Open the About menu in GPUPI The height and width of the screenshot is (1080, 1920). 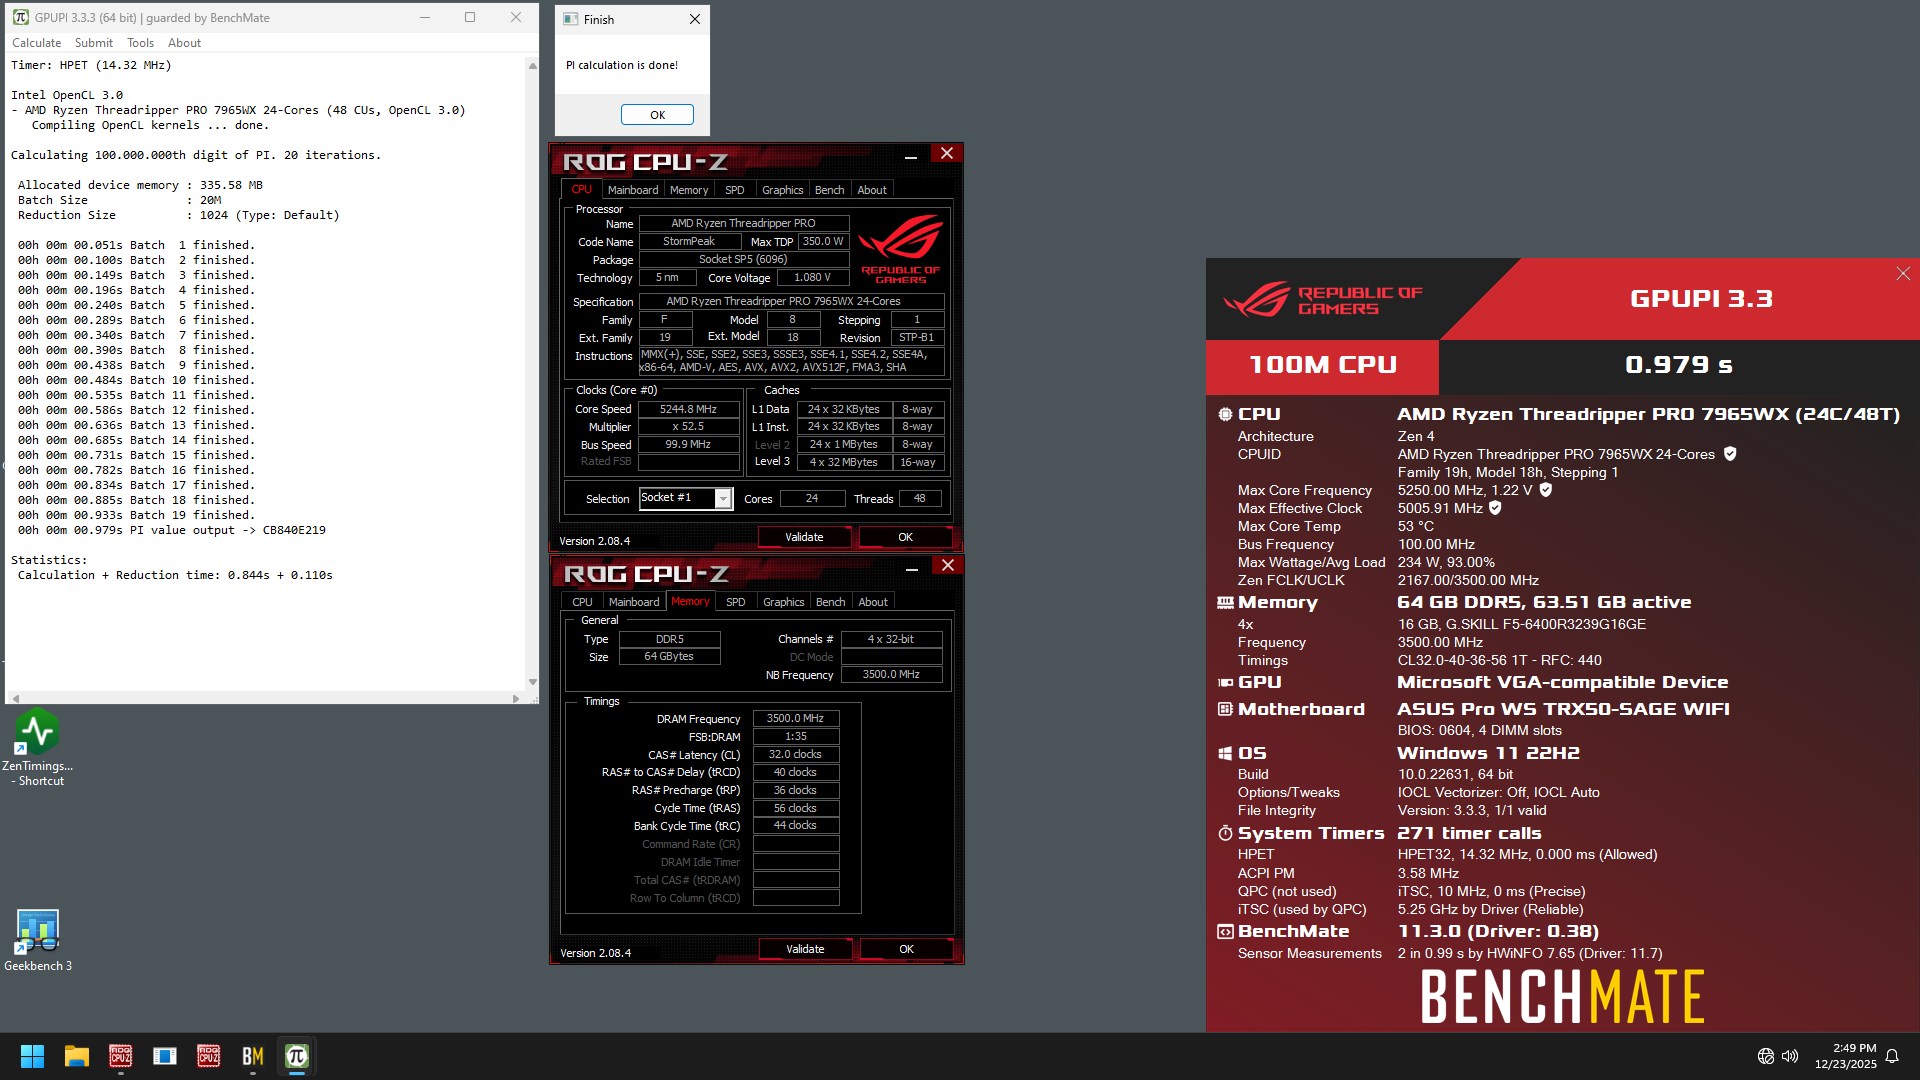point(184,43)
